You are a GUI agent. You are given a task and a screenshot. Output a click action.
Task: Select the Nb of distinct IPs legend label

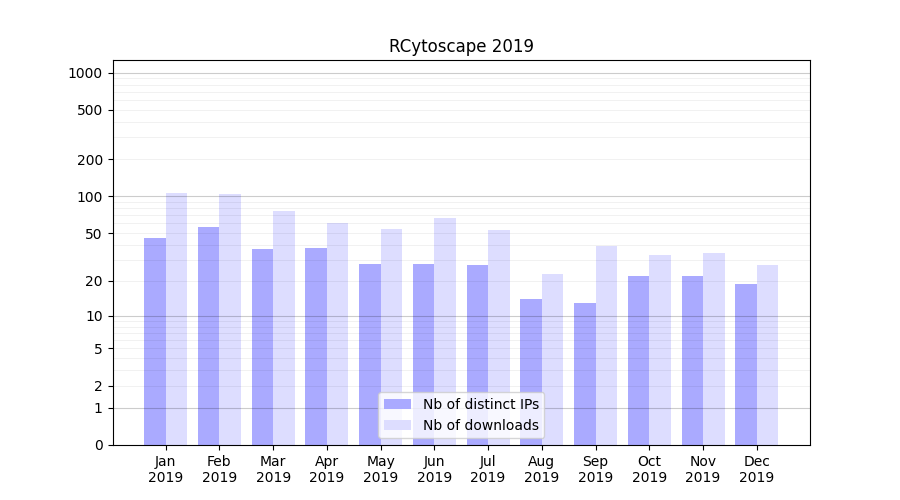tap(480, 404)
